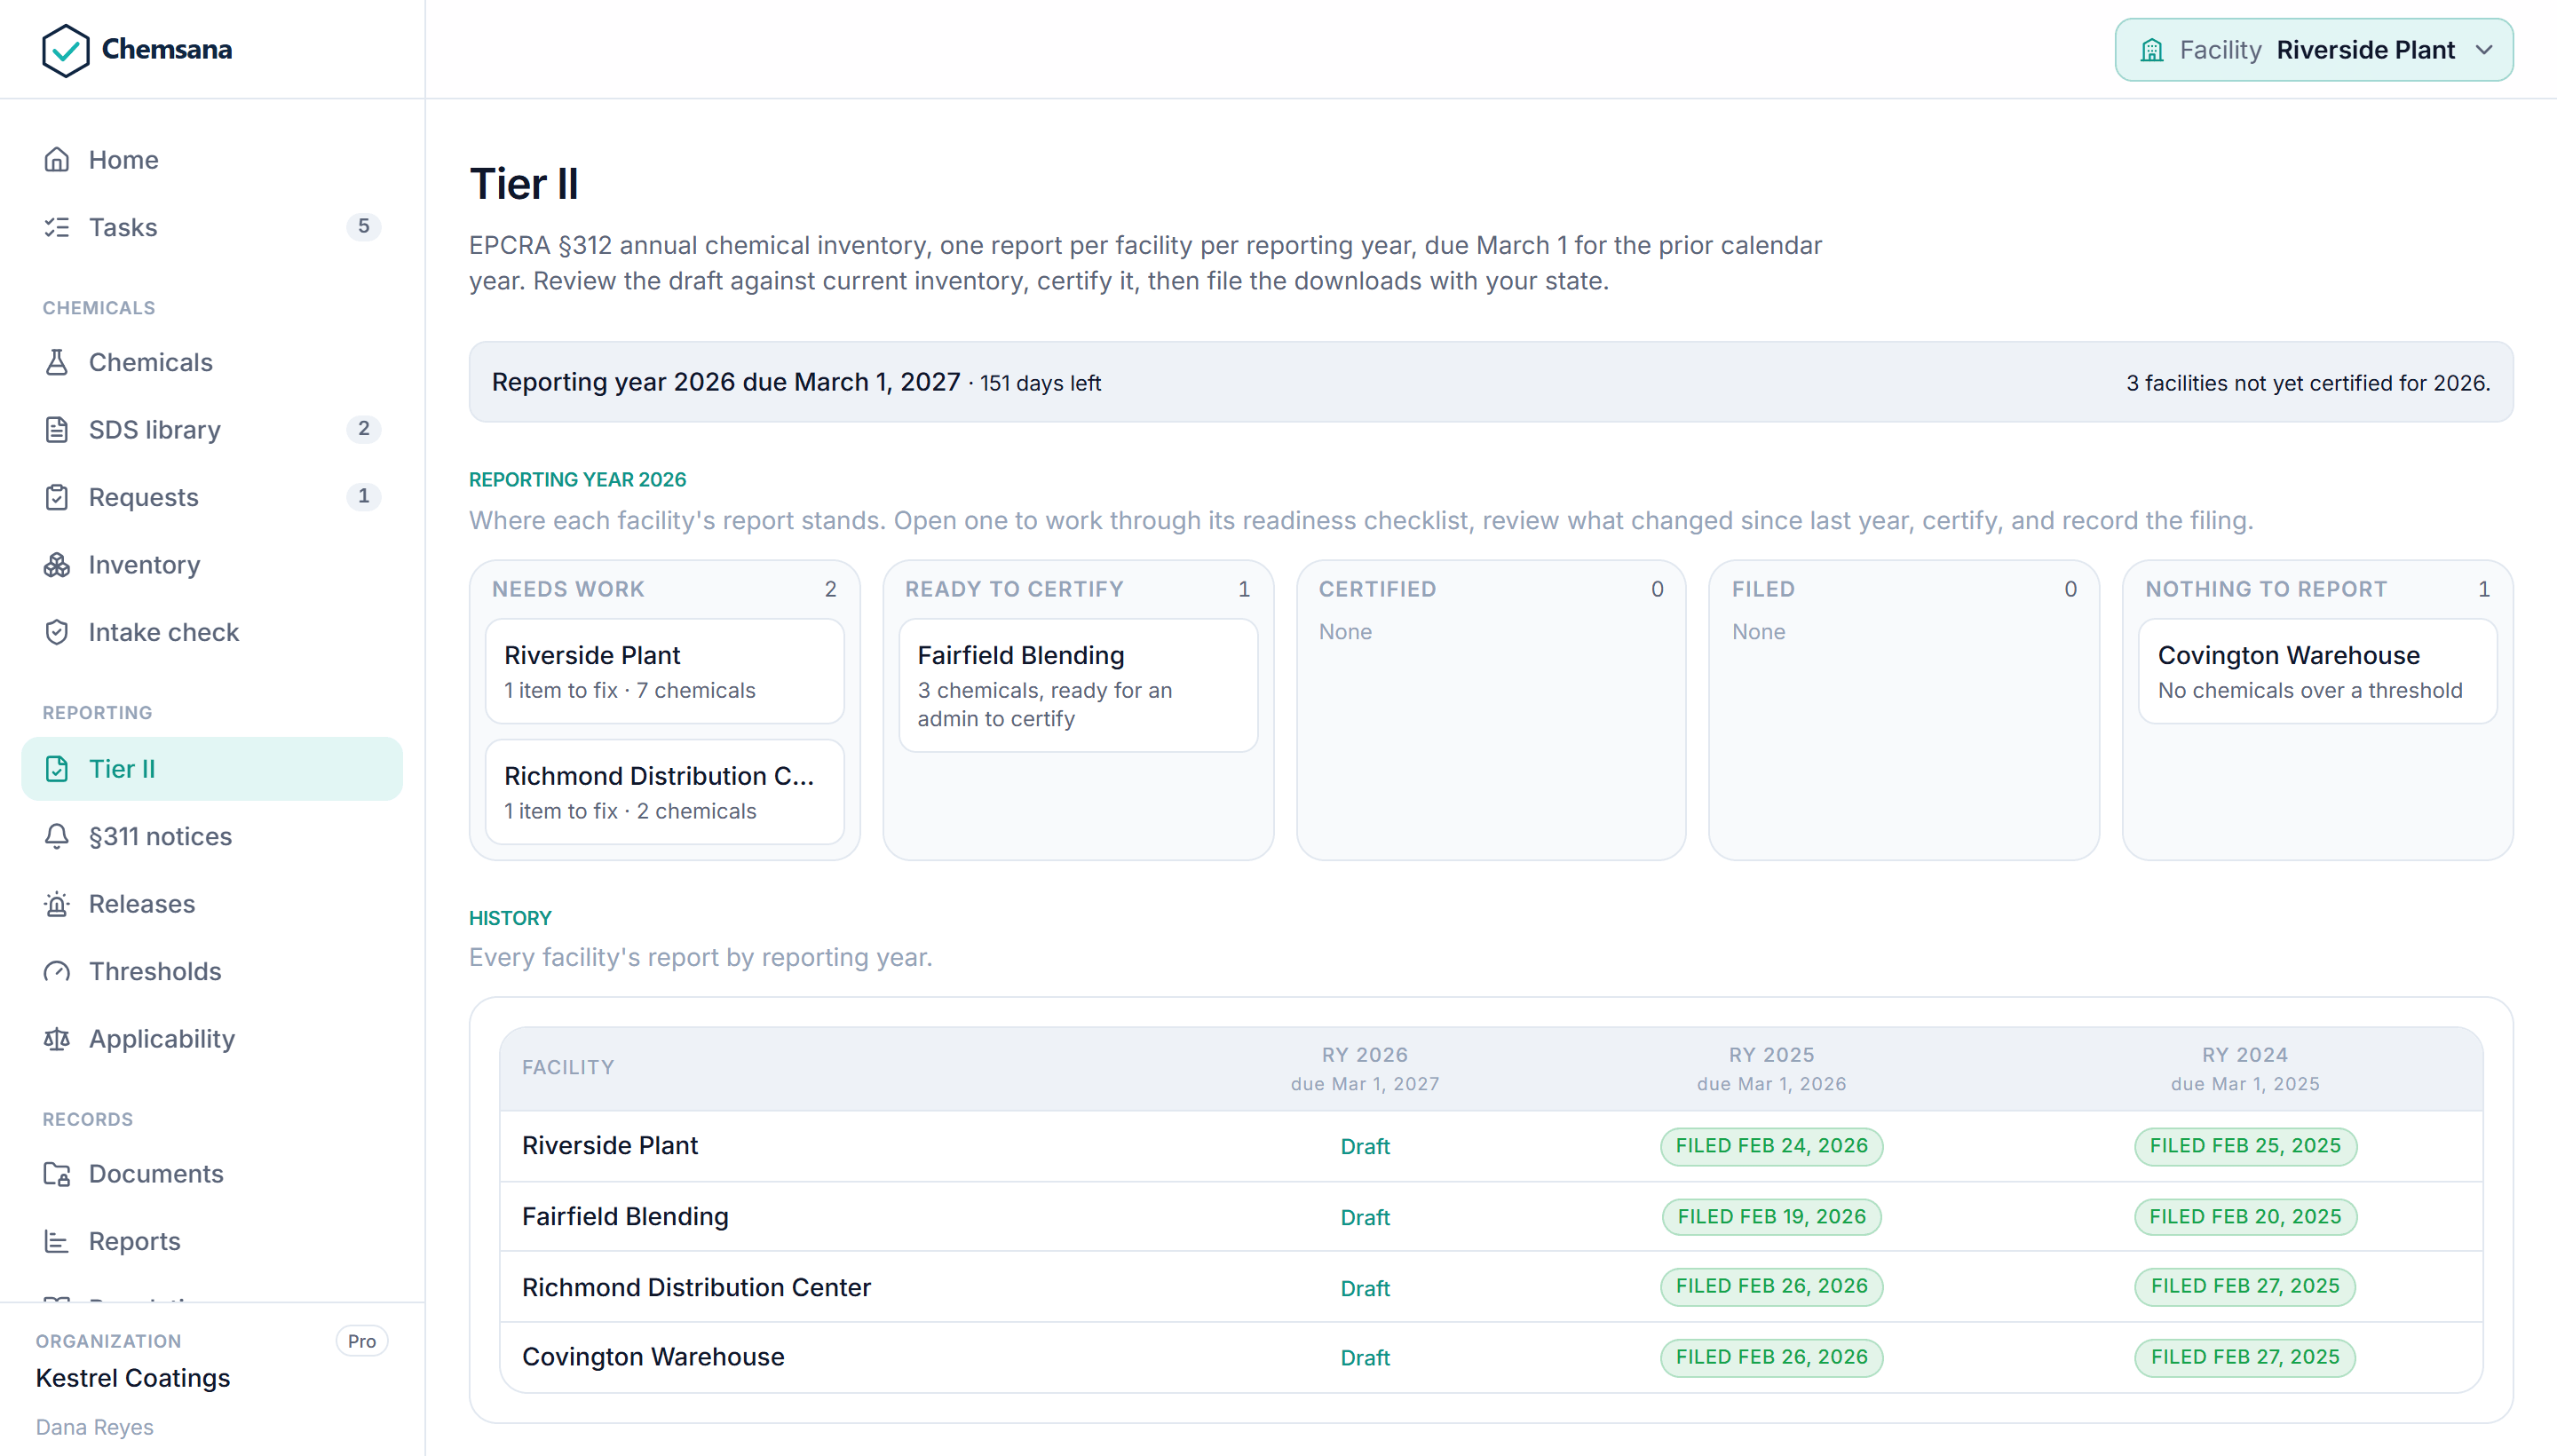2557x1456 pixels.
Task: Open Covington Warehouse nothing-to-report card
Action: tap(2317, 671)
